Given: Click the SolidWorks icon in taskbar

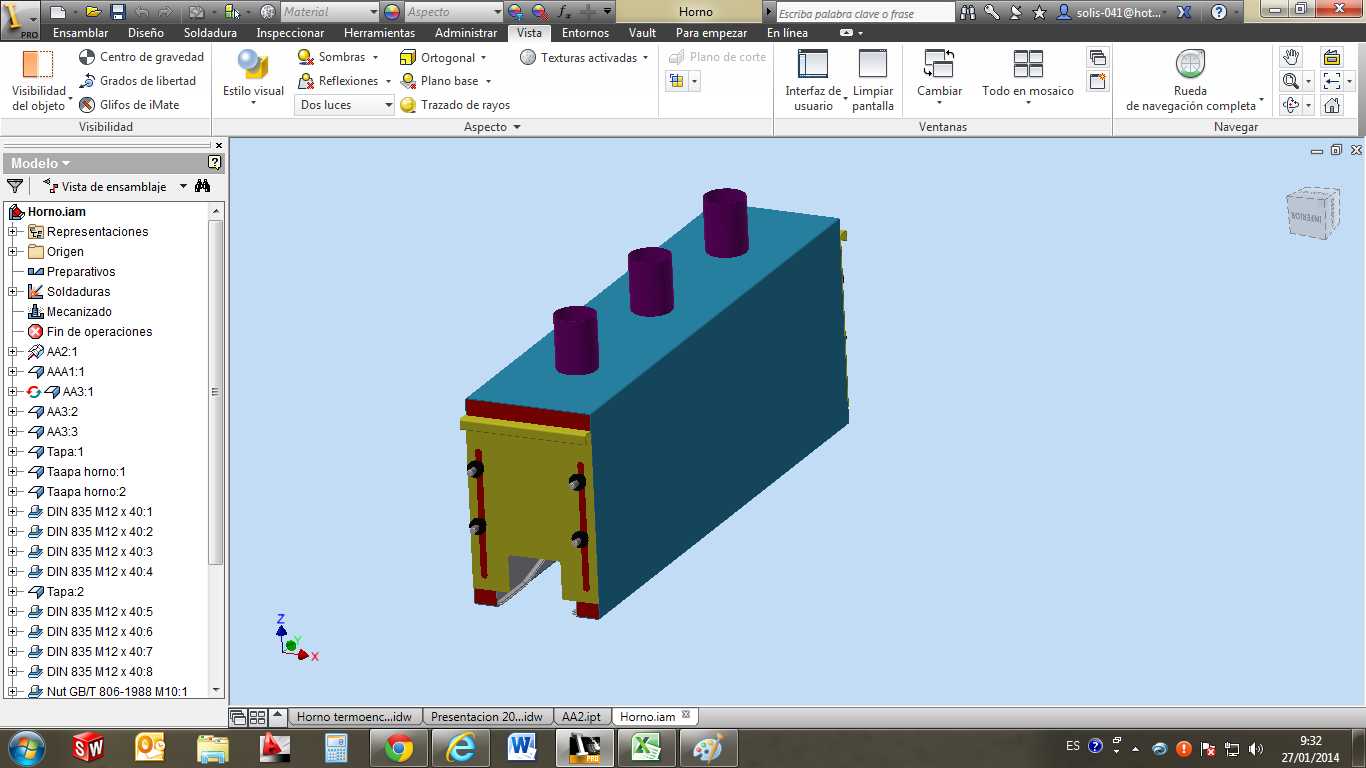Looking at the screenshot, I should pyautogui.click(x=89, y=748).
